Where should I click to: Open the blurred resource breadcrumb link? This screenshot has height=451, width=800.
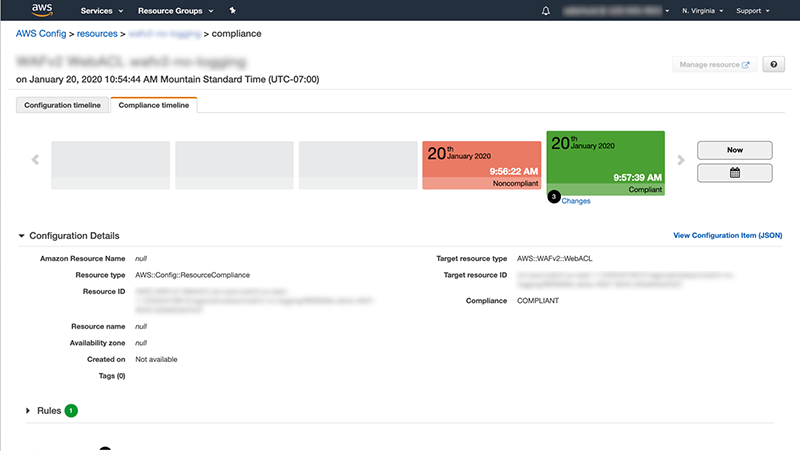[x=165, y=34]
